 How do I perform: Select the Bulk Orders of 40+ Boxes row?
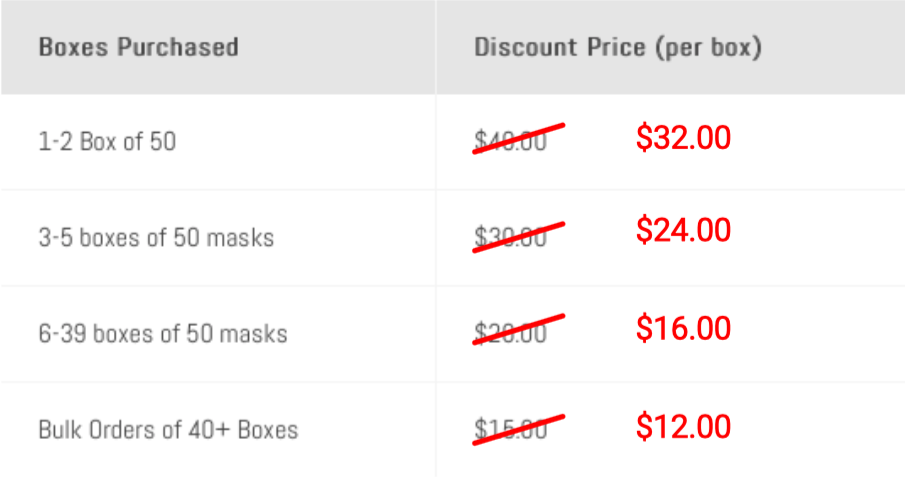click(452, 429)
